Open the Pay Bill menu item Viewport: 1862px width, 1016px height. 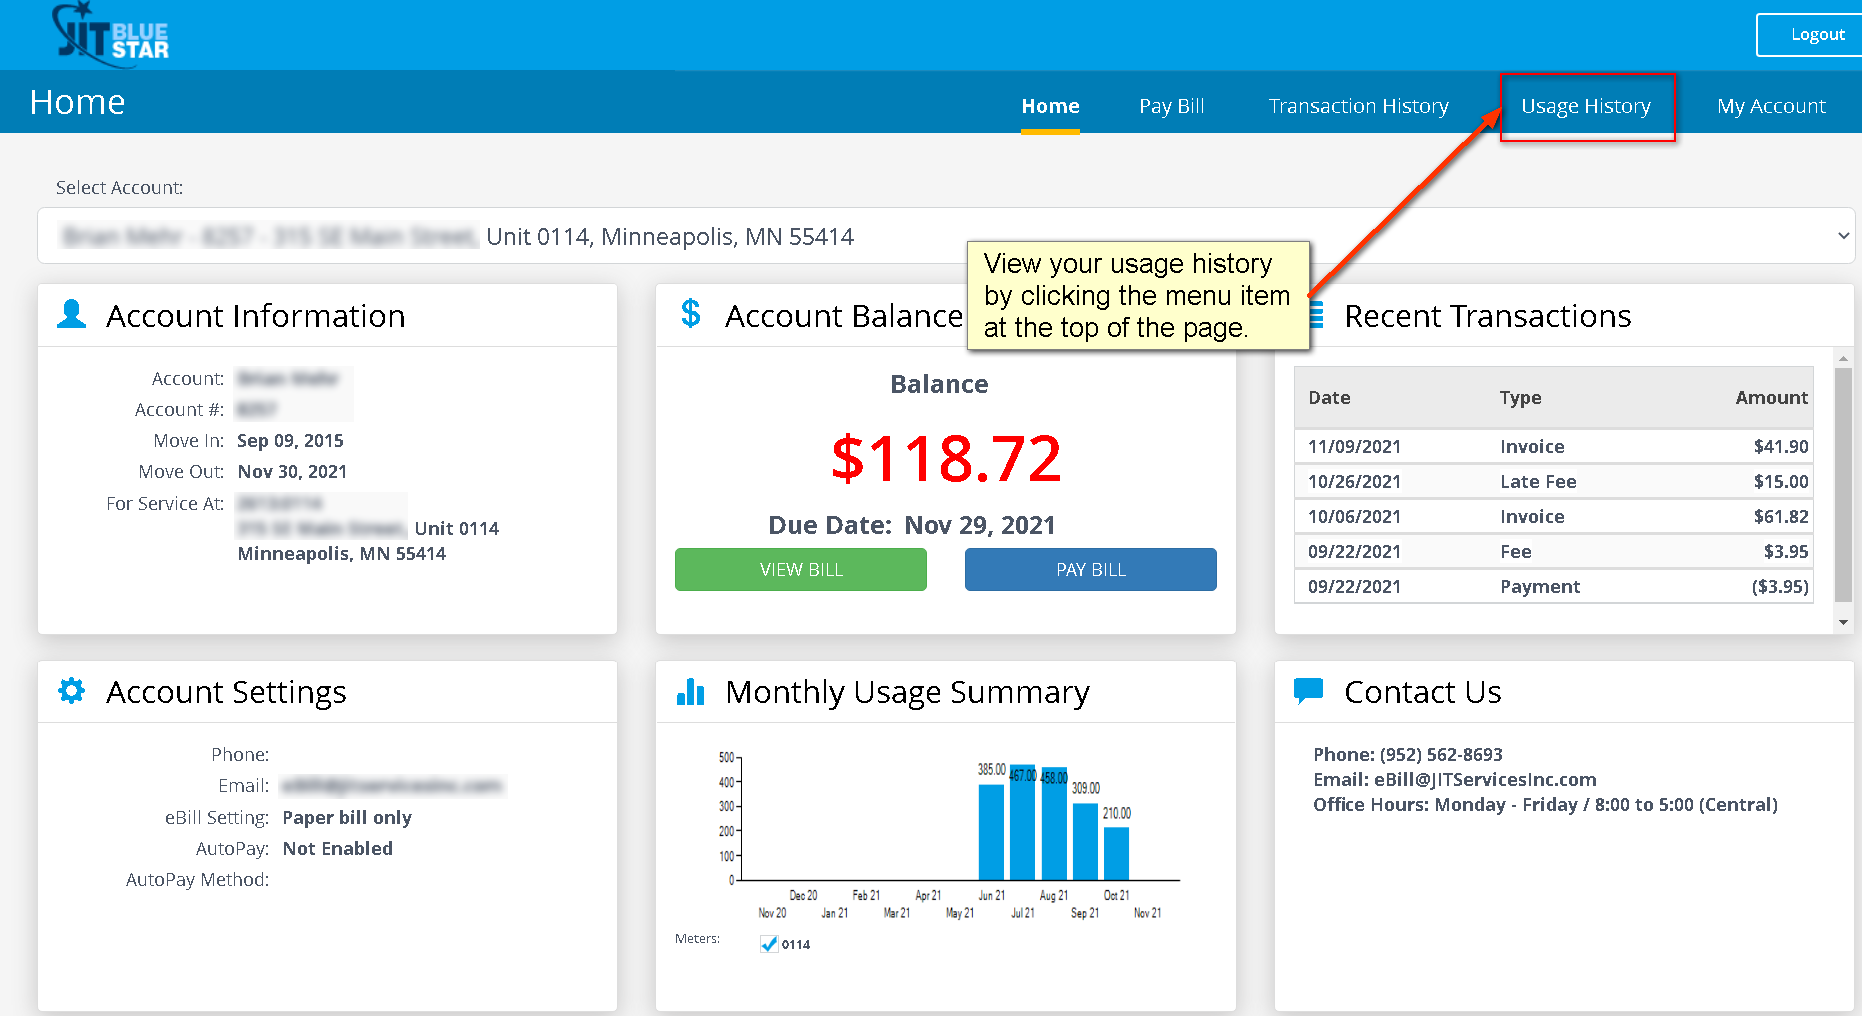[x=1171, y=106]
